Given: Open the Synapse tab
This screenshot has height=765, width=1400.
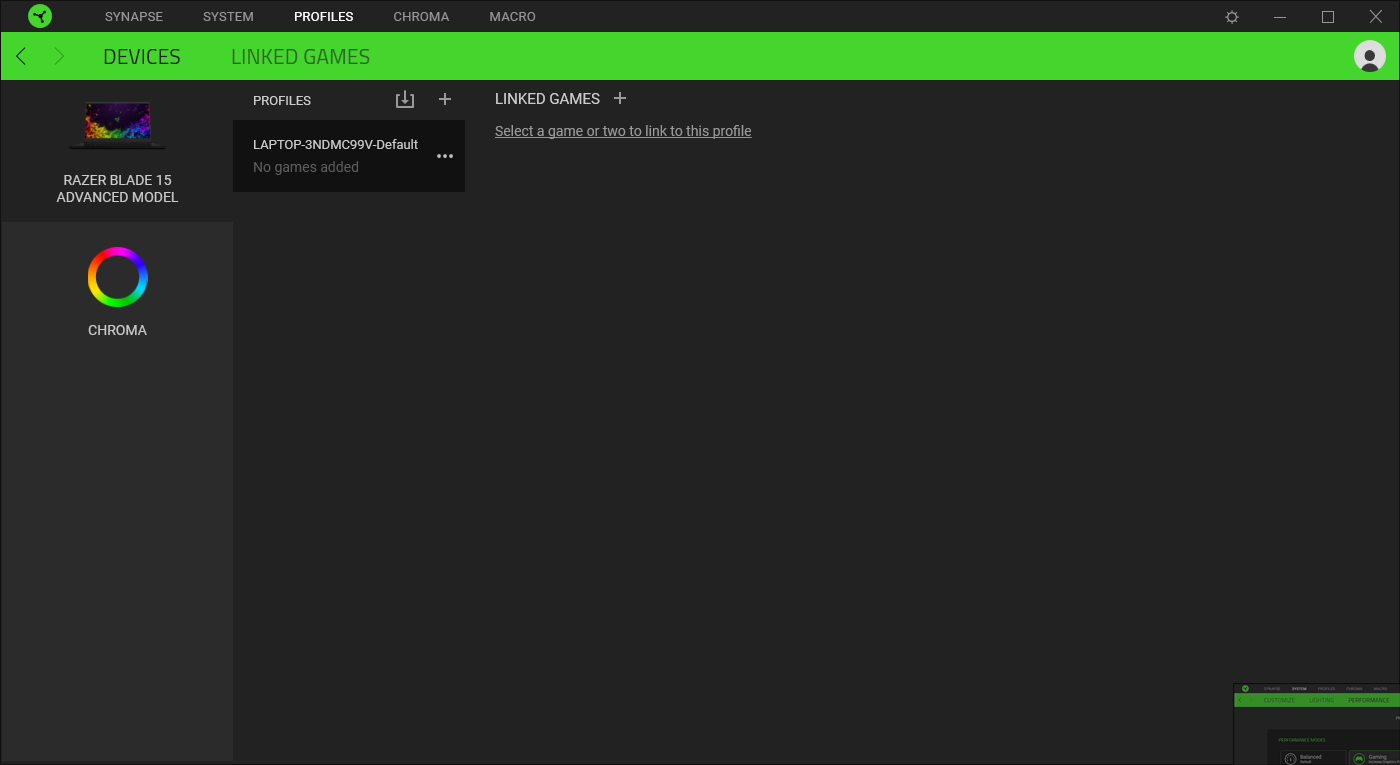Looking at the screenshot, I should pos(134,17).
